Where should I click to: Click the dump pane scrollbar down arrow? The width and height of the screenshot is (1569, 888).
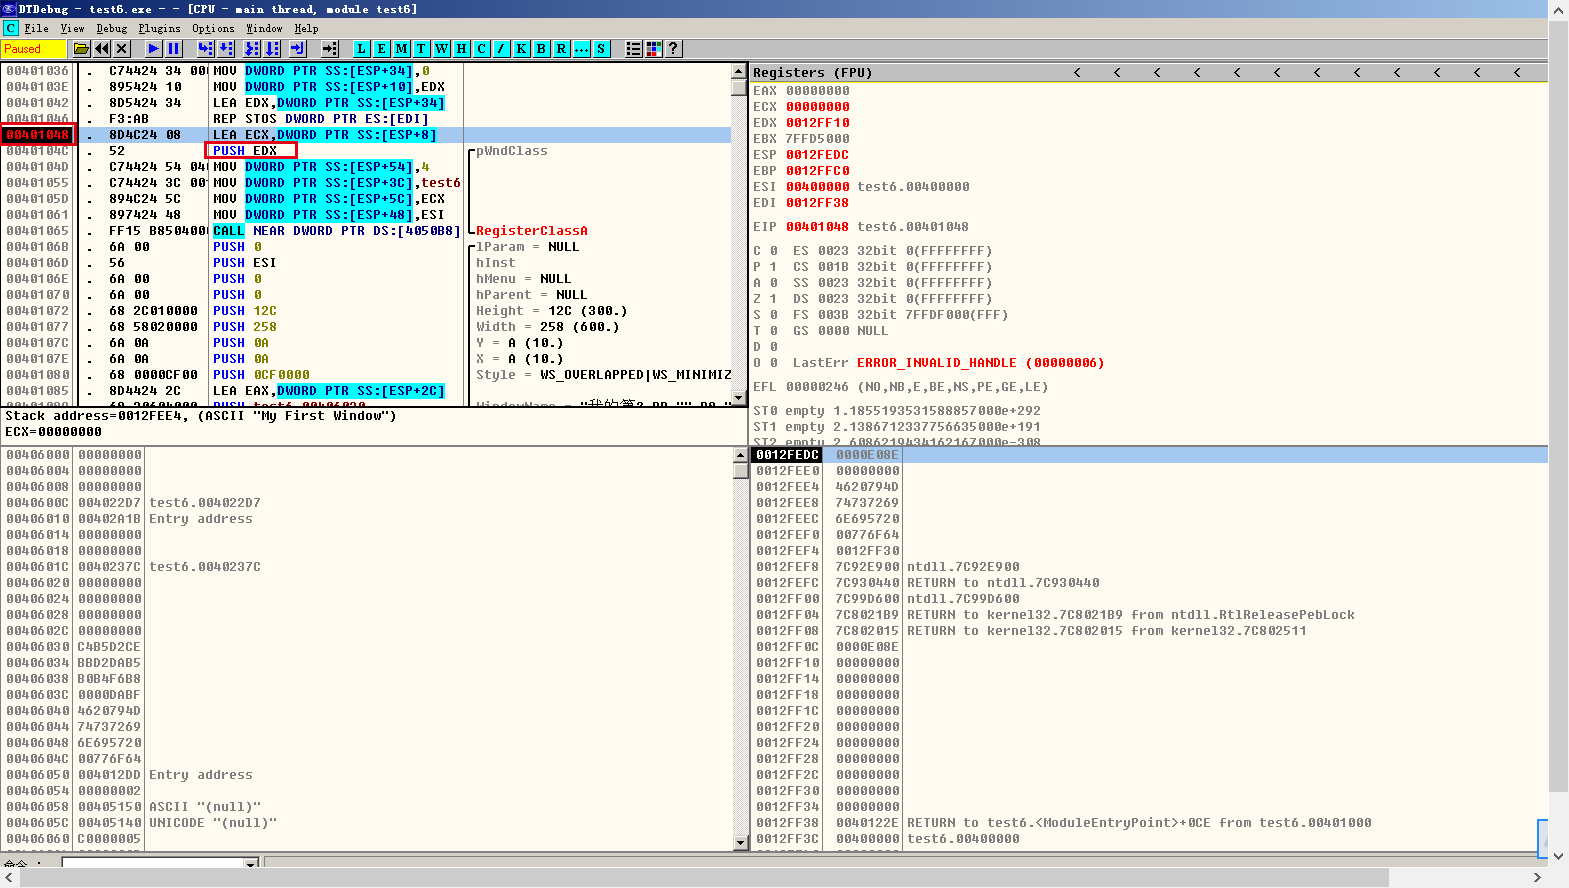(x=741, y=842)
